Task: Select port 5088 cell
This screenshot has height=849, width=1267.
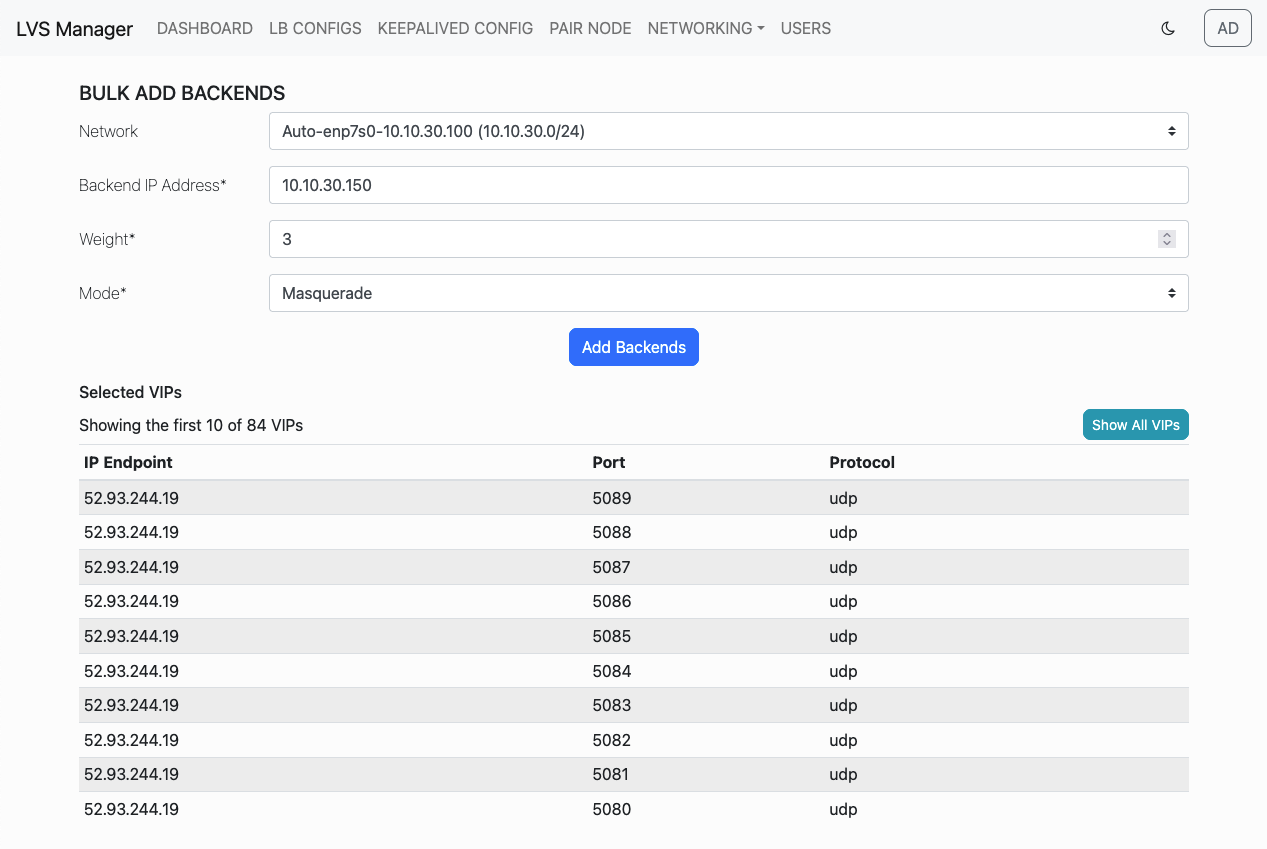Action: click(612, 532)
